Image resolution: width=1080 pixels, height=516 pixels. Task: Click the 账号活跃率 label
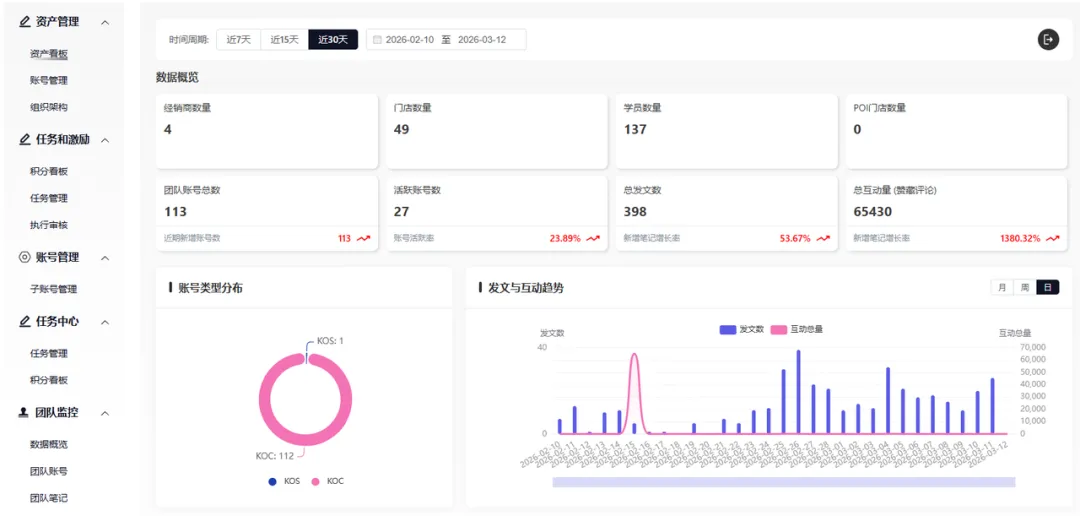tap(414, 238)
